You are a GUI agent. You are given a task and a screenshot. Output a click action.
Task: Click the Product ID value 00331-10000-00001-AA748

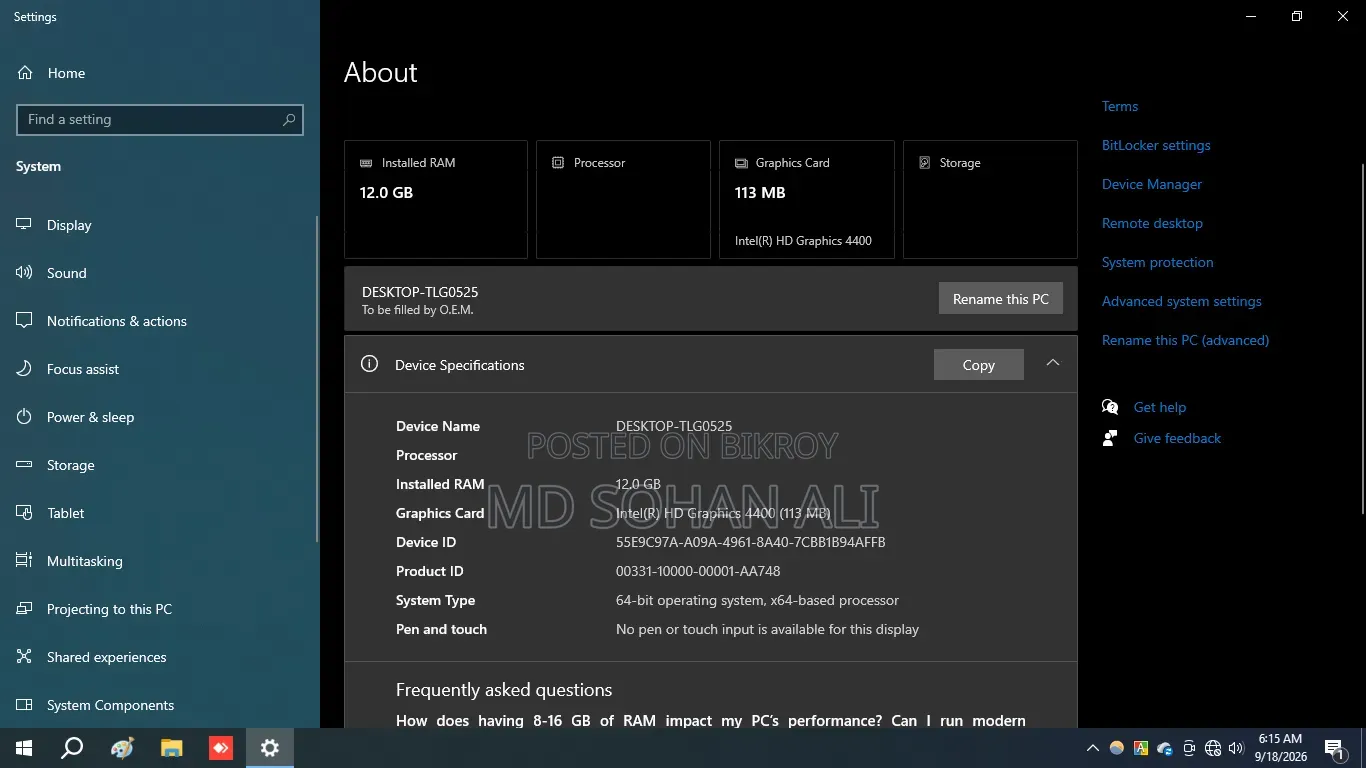tap(698, 571)
